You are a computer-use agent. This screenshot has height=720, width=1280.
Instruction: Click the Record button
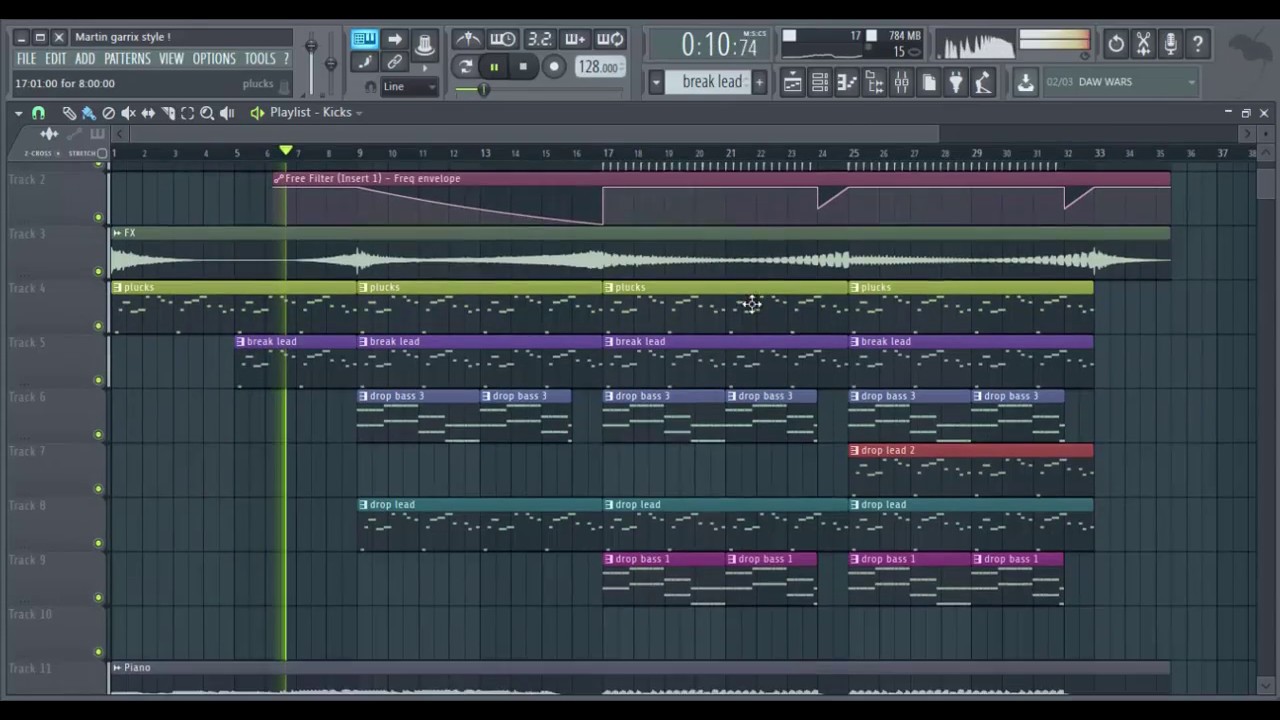point(554,67)
